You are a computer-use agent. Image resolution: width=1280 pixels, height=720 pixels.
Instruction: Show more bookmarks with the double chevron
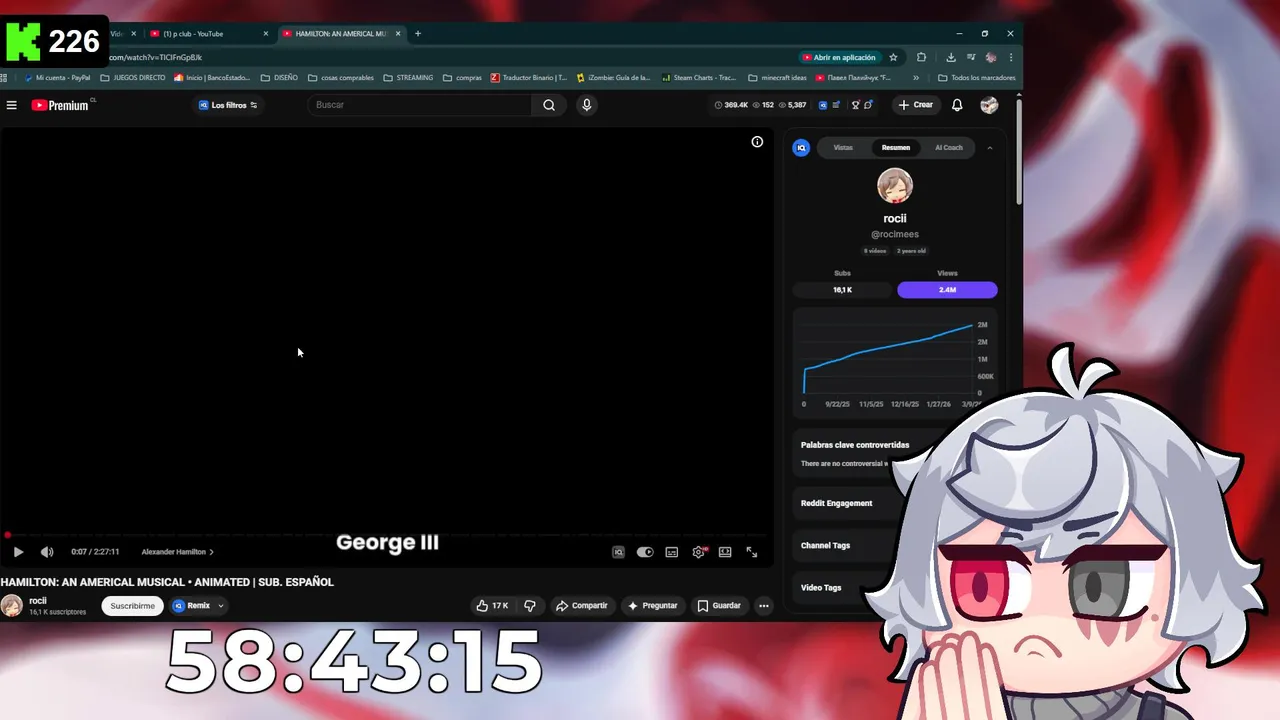point(916,77)
